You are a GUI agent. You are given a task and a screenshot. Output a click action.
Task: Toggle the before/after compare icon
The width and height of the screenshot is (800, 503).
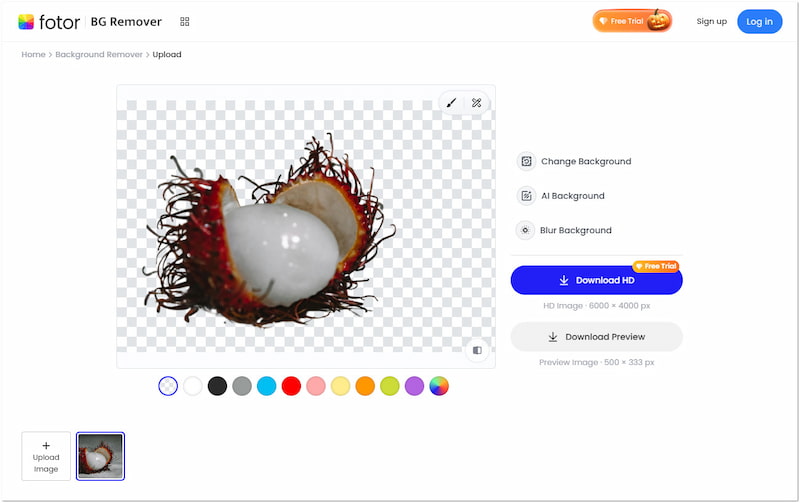click(477, 350)
